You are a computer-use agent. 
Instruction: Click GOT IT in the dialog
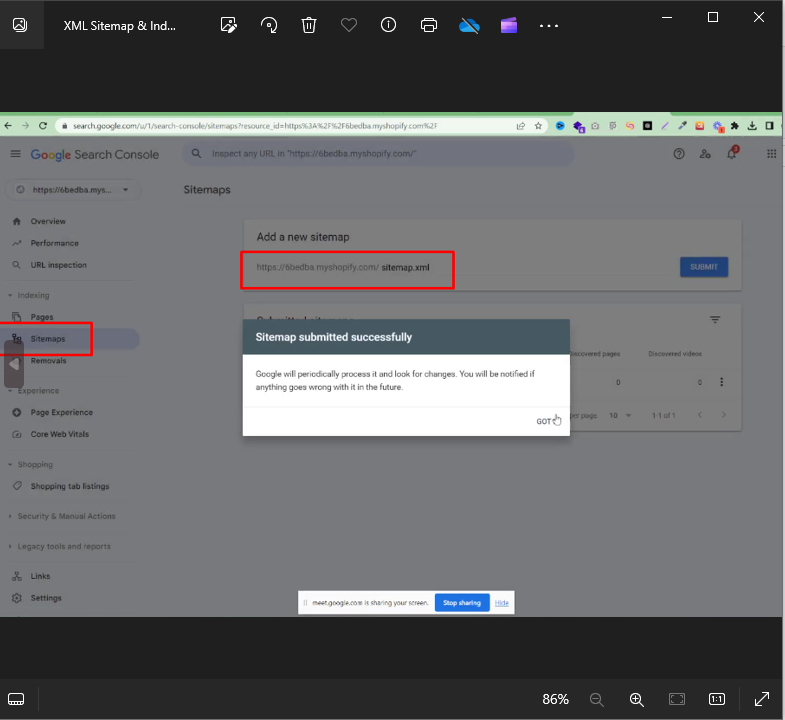coord(548,422)
